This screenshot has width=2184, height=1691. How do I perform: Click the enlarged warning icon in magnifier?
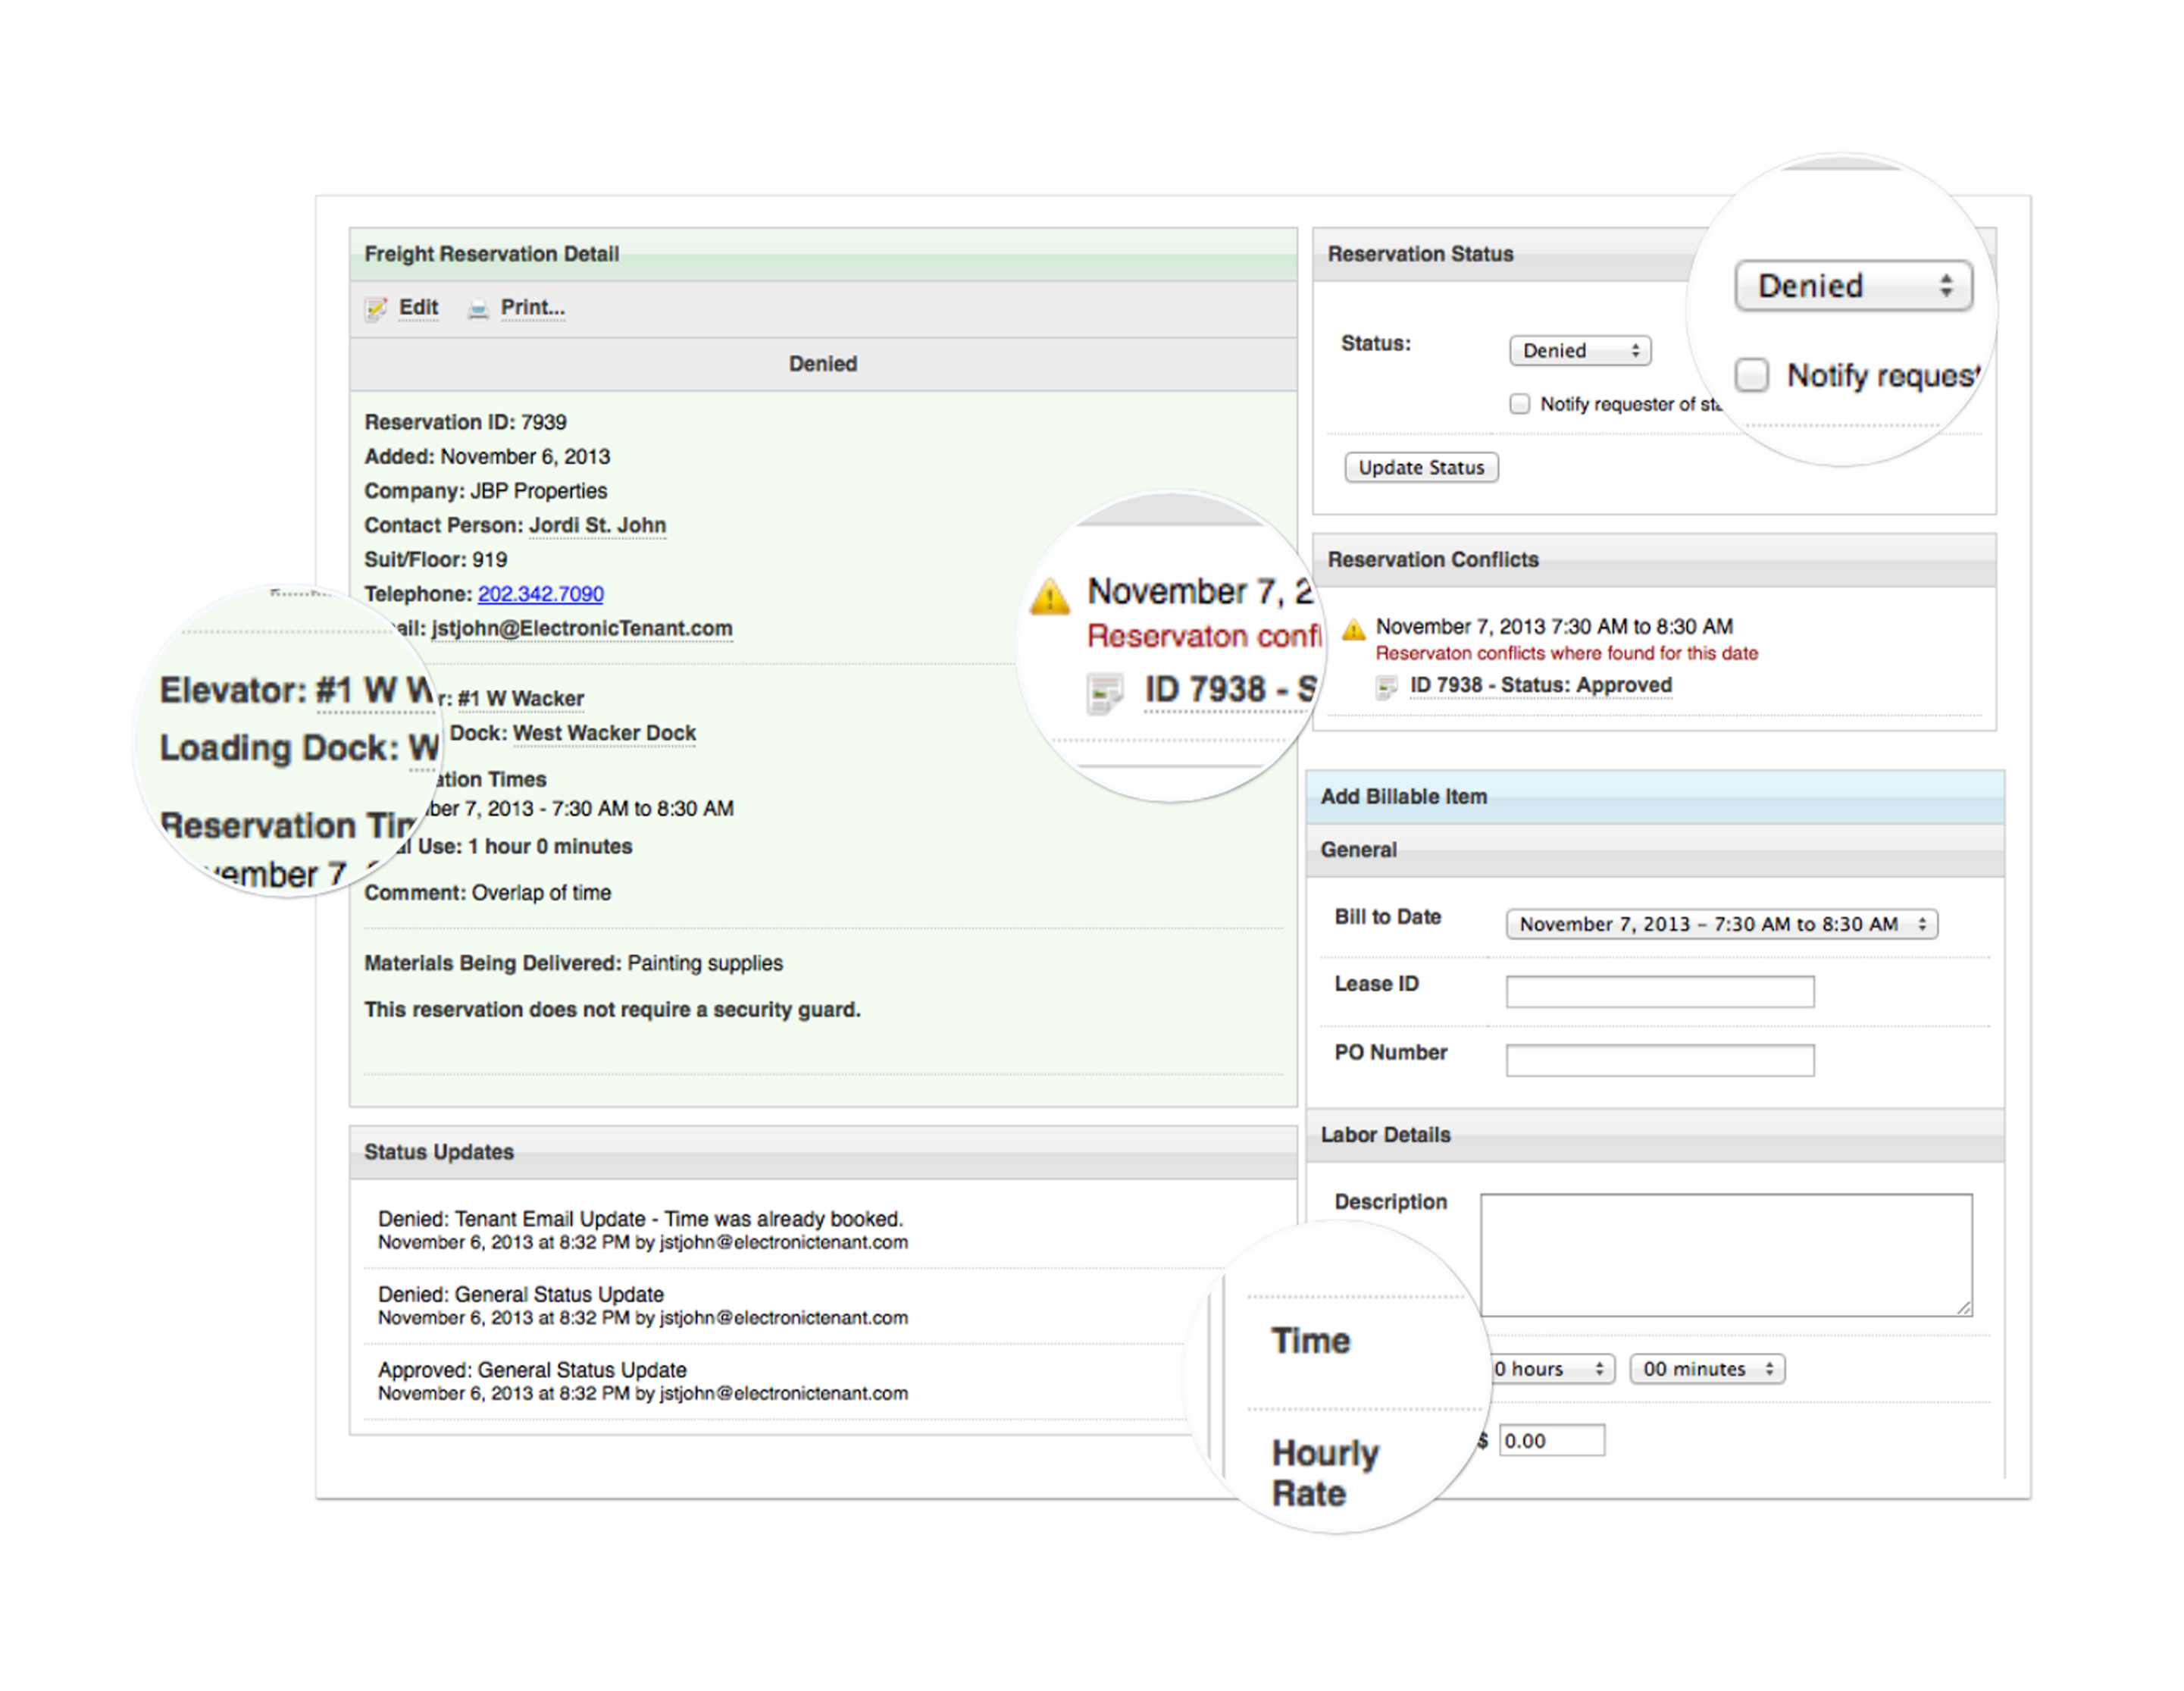(x=1050, y=597)
